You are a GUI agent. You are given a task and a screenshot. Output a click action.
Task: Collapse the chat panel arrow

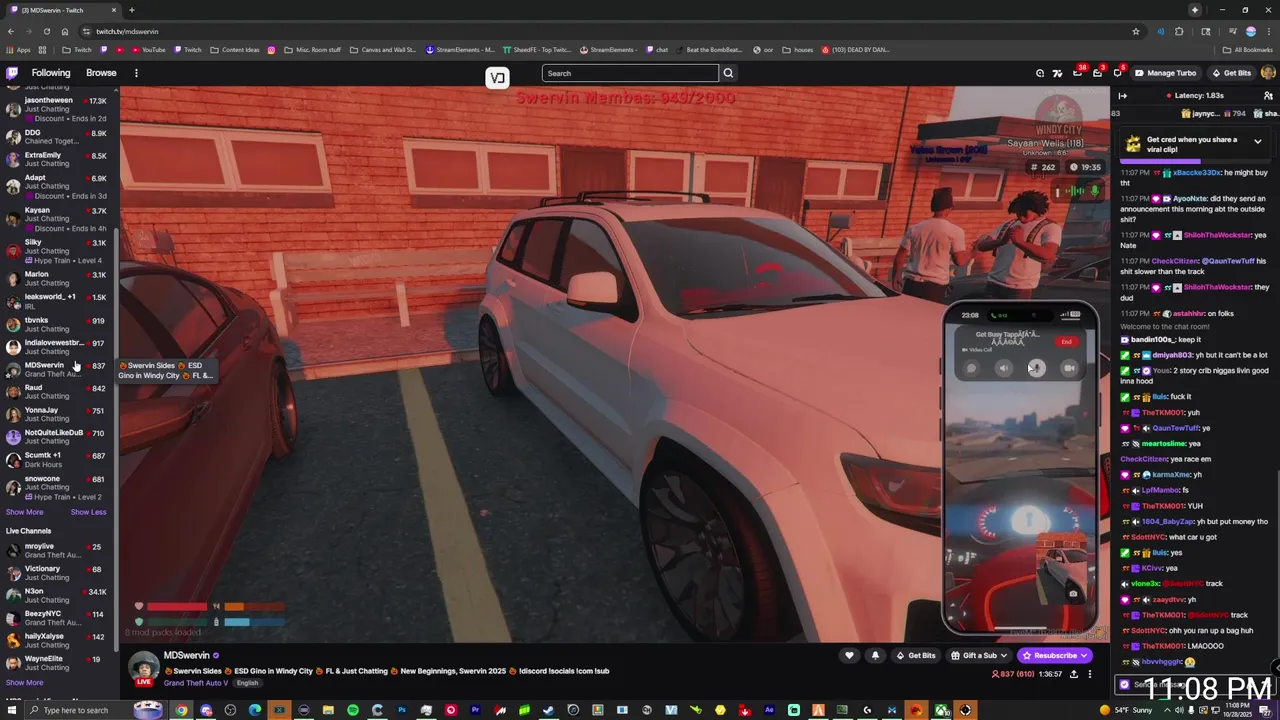pyautogui.click(x=1122, y=96)
